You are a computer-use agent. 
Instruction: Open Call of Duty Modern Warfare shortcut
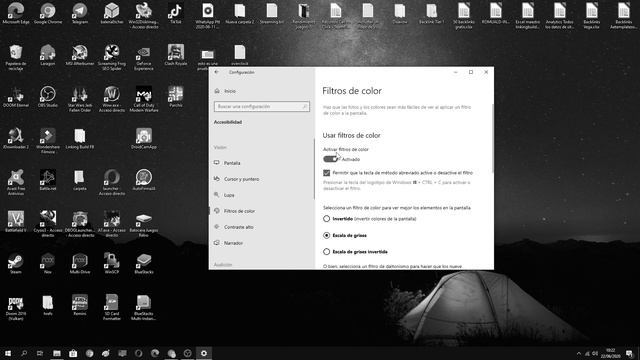click(x=144, y=99)
